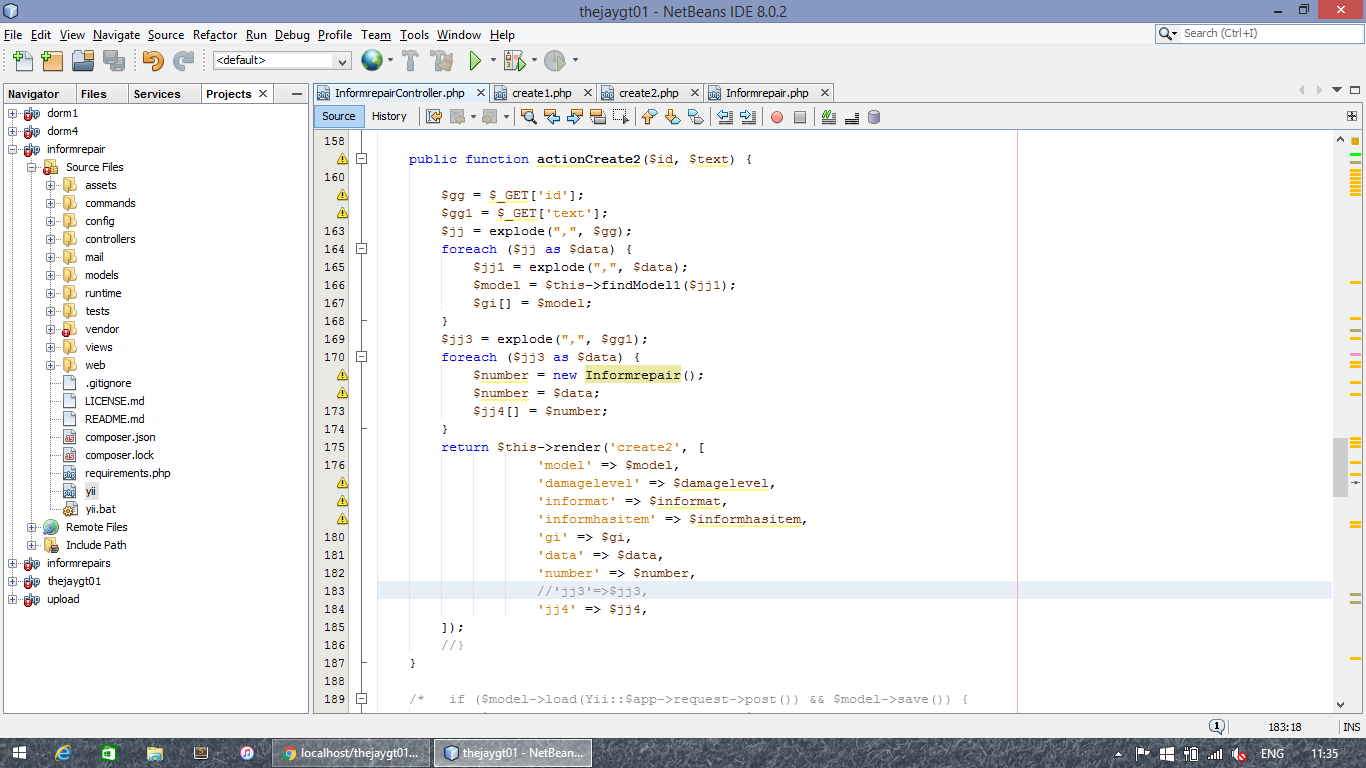Click the warning hint icon on line 159
Screen dimensions: 1366x768
click(342, 159)
